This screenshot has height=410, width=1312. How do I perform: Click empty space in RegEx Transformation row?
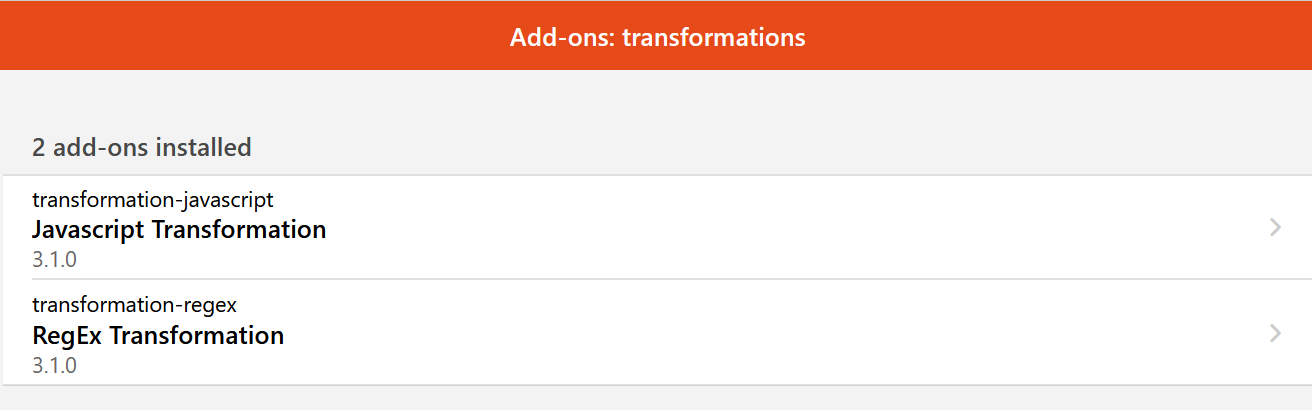pyautogui.click(x=750, y=333)
